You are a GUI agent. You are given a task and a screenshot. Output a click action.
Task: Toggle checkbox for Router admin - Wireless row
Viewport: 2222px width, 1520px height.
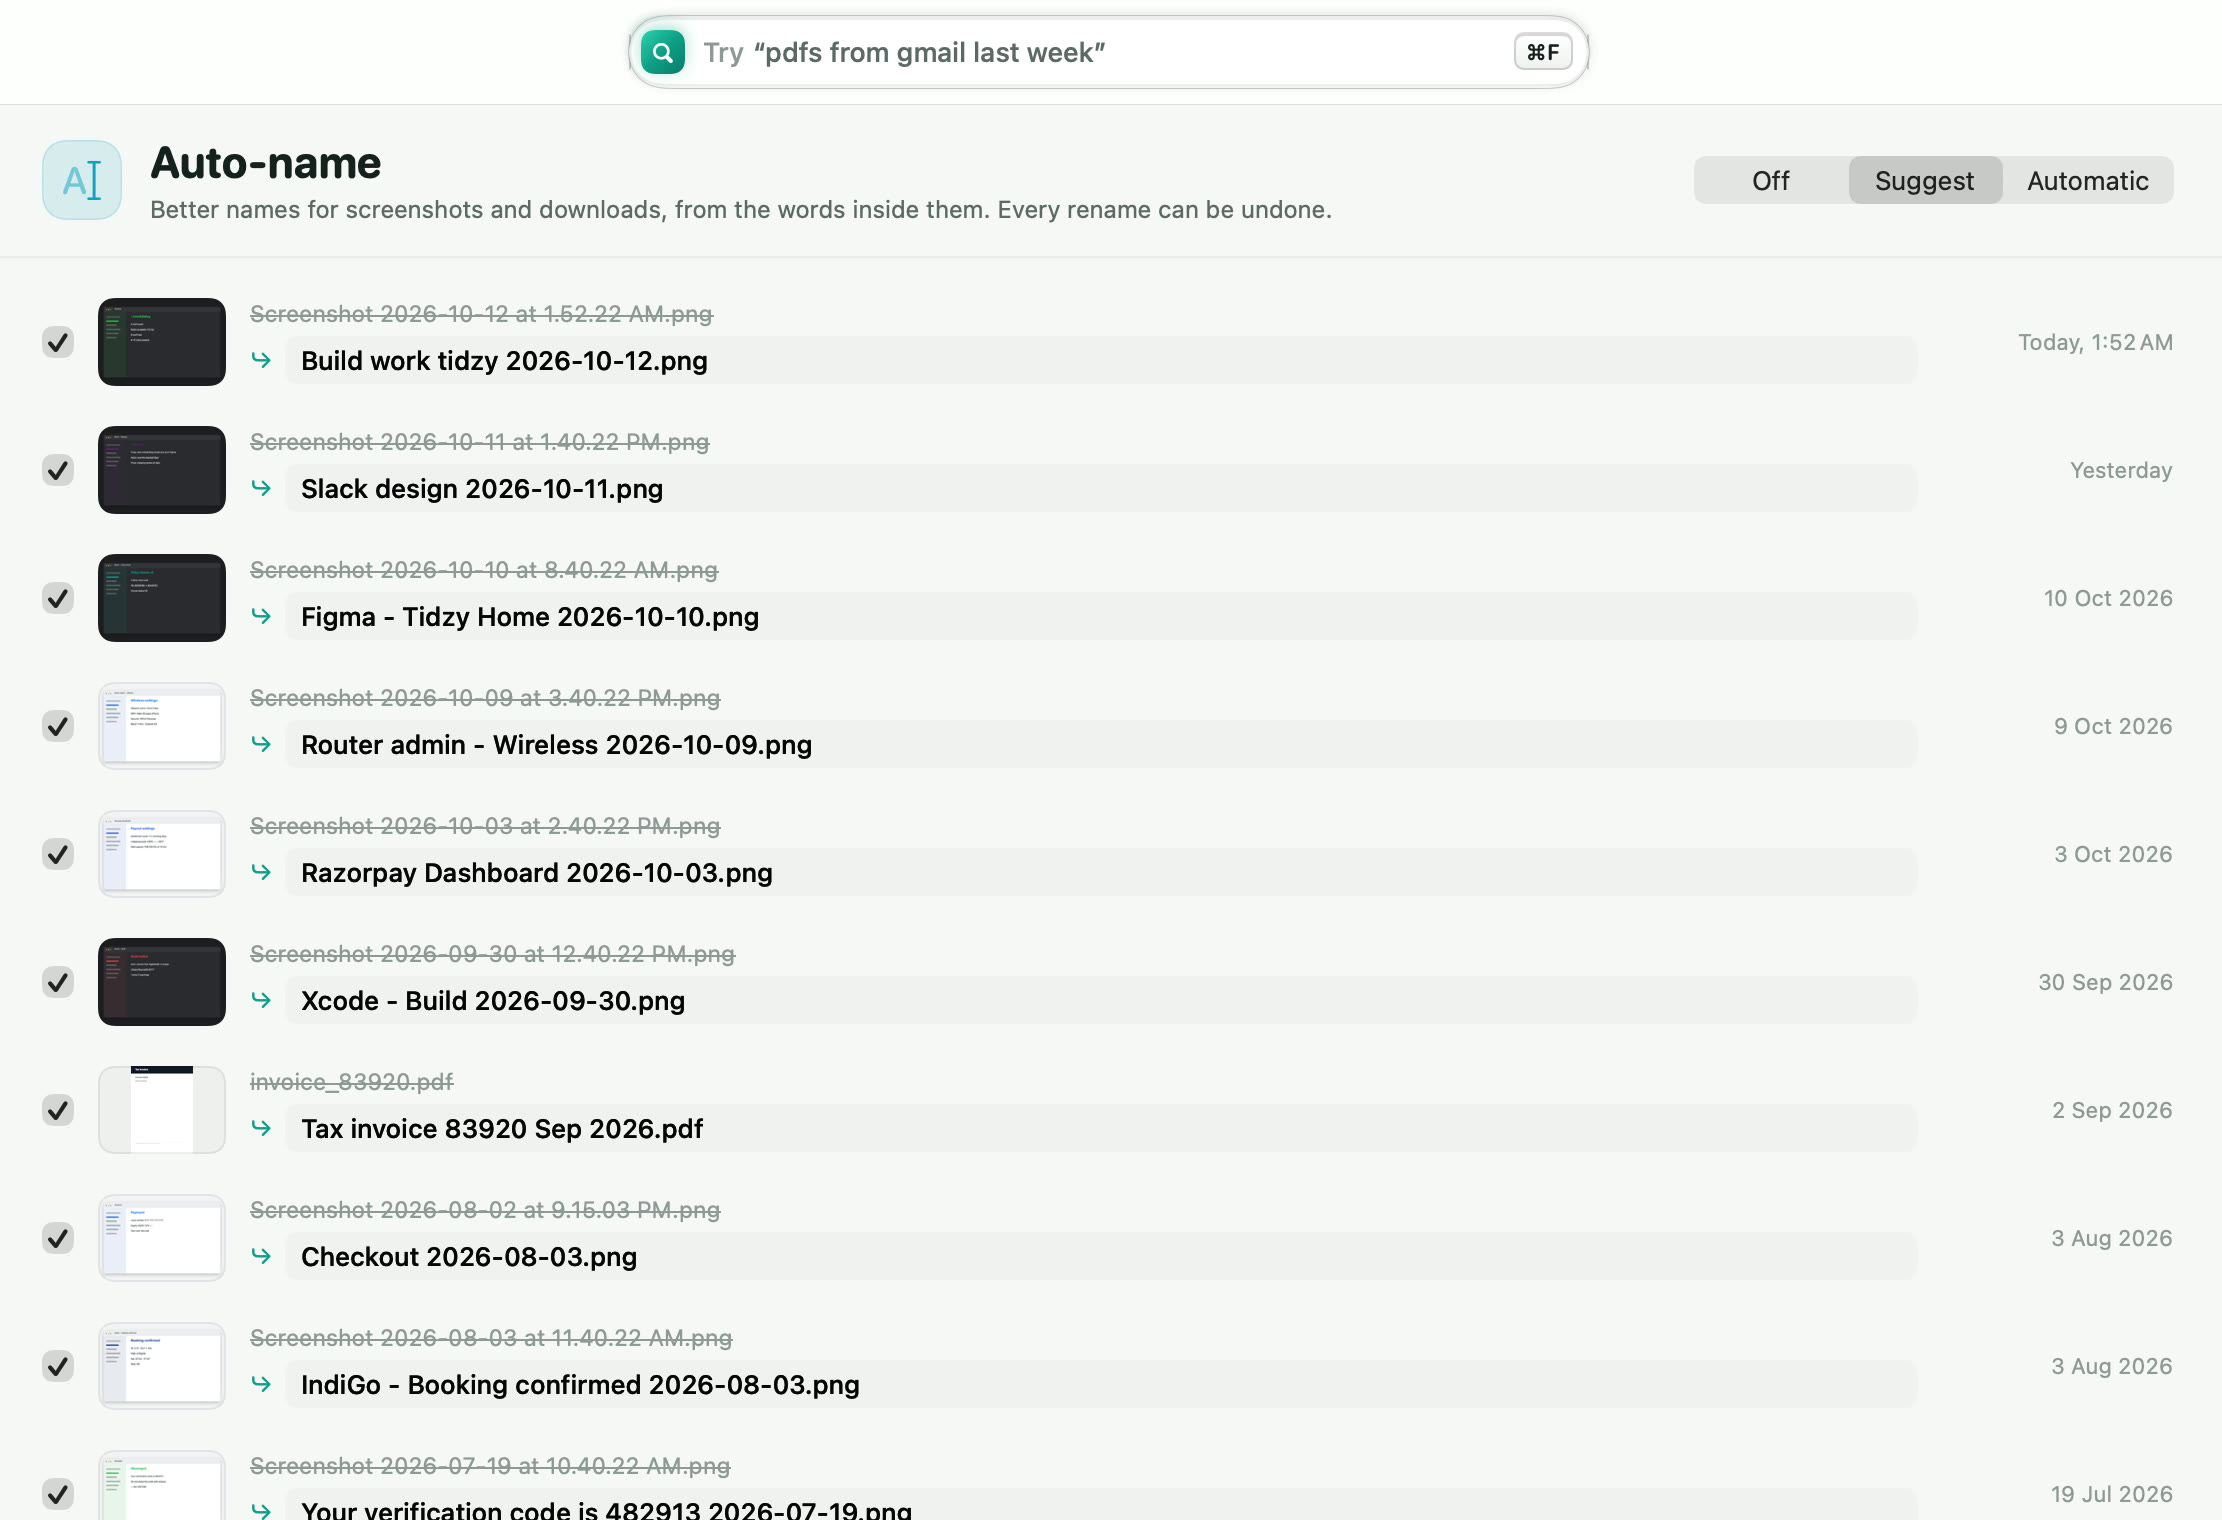click(58, 726)
